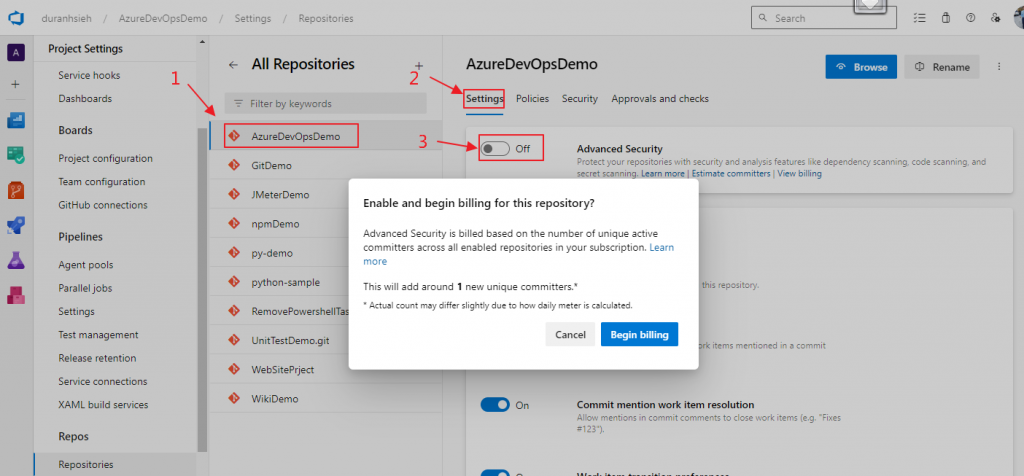Click the user profile avatar
Viewport: 1024px width, 476px height.
(1019, 18)
